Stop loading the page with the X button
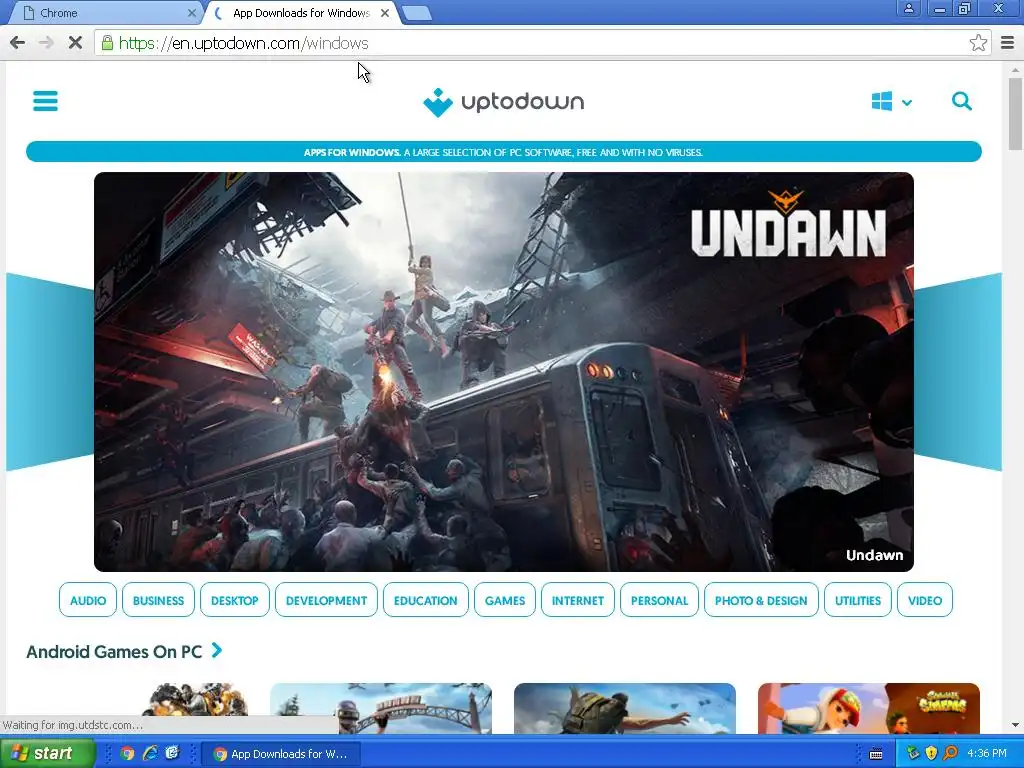This screenshot has width=1024, height=768. pos(75,43)
